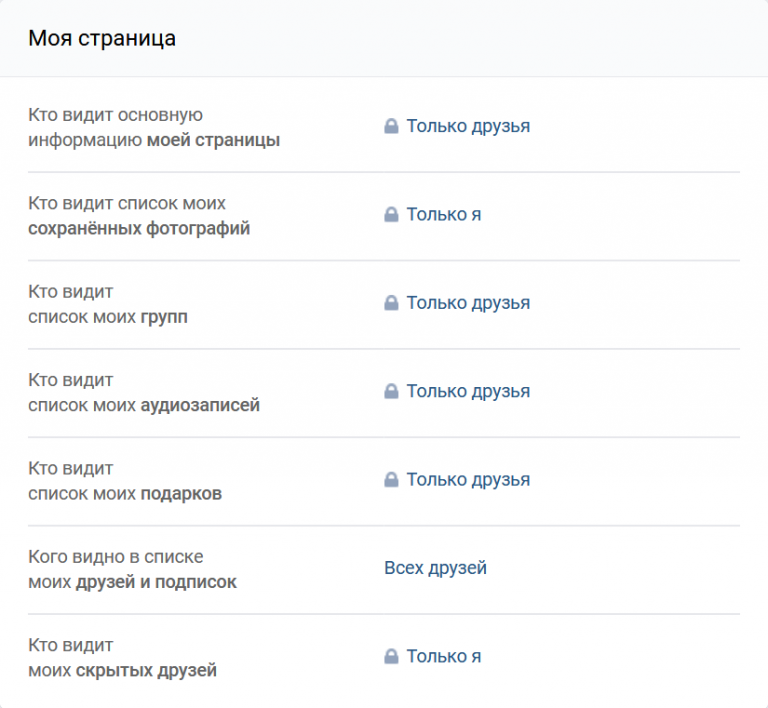The width and height of the screenshot is (768, 708).
Task: Select label 'список моих аудиозаписей'
Action: (x=144, y=405)
